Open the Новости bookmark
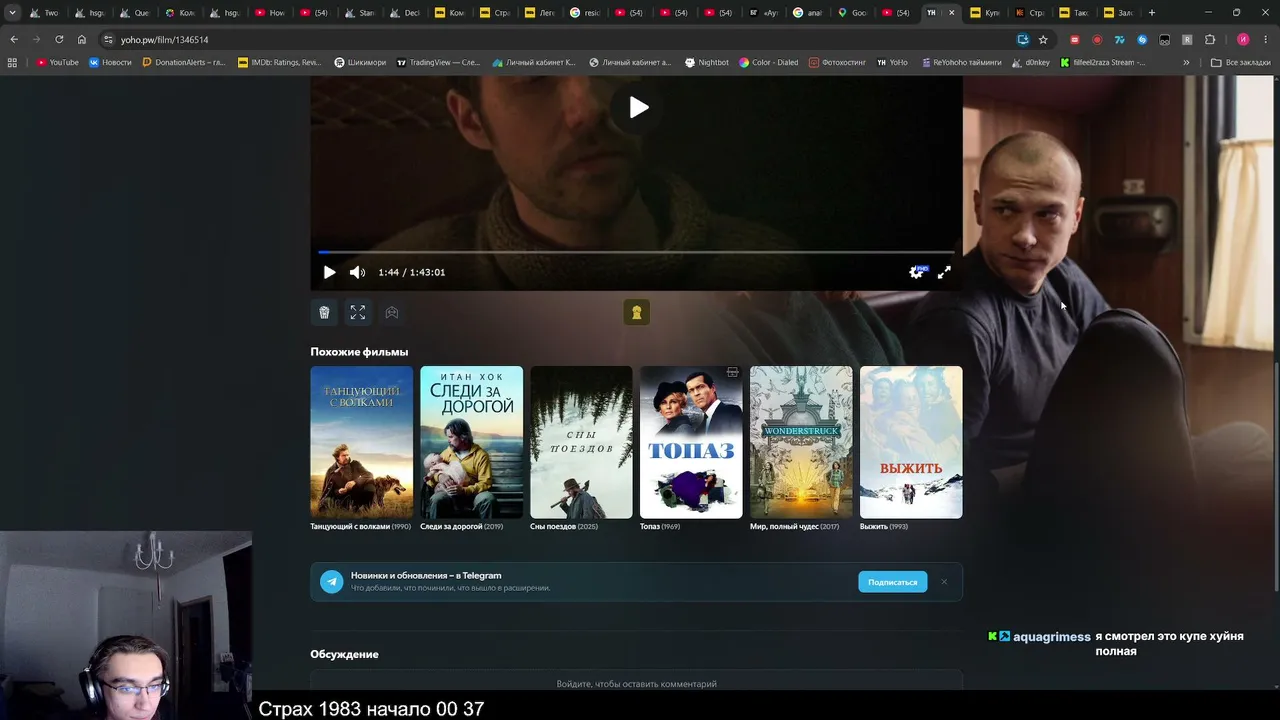This screenshot has height=720, width=1280. 110,62
